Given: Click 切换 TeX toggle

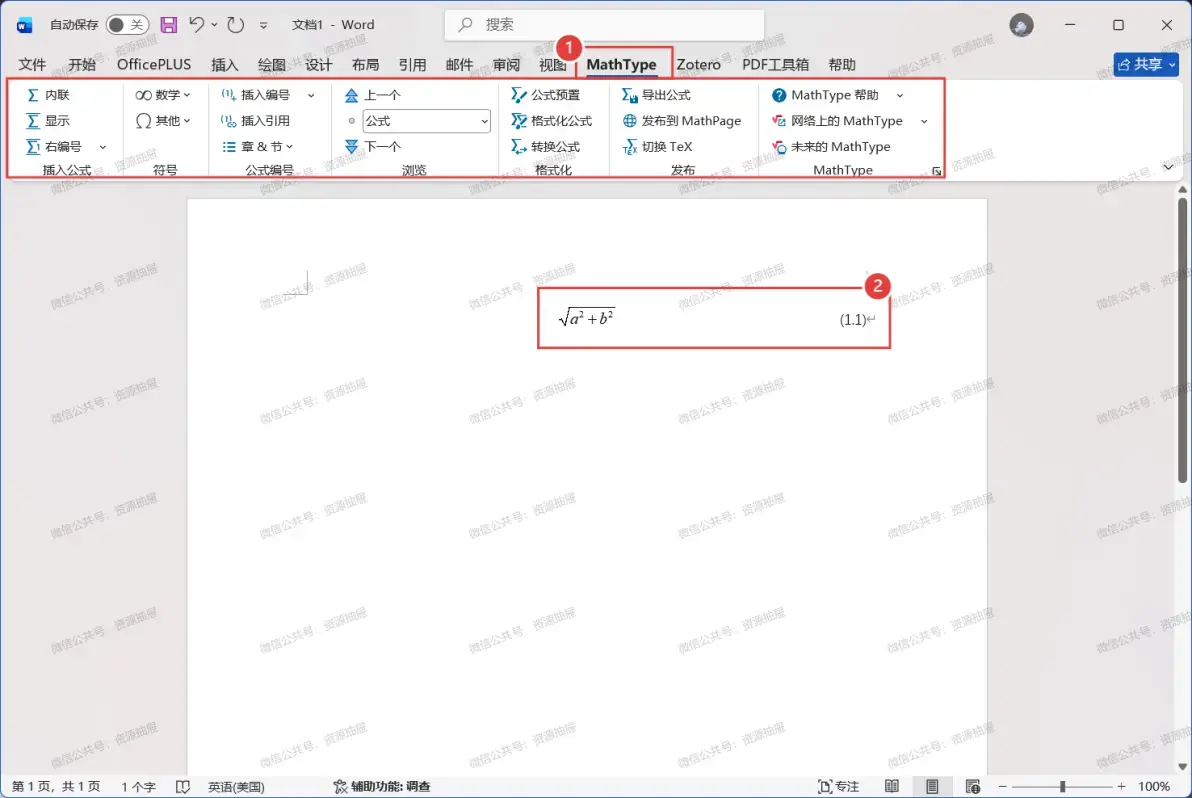Looking at the screenshot, I should pos(658,147).
